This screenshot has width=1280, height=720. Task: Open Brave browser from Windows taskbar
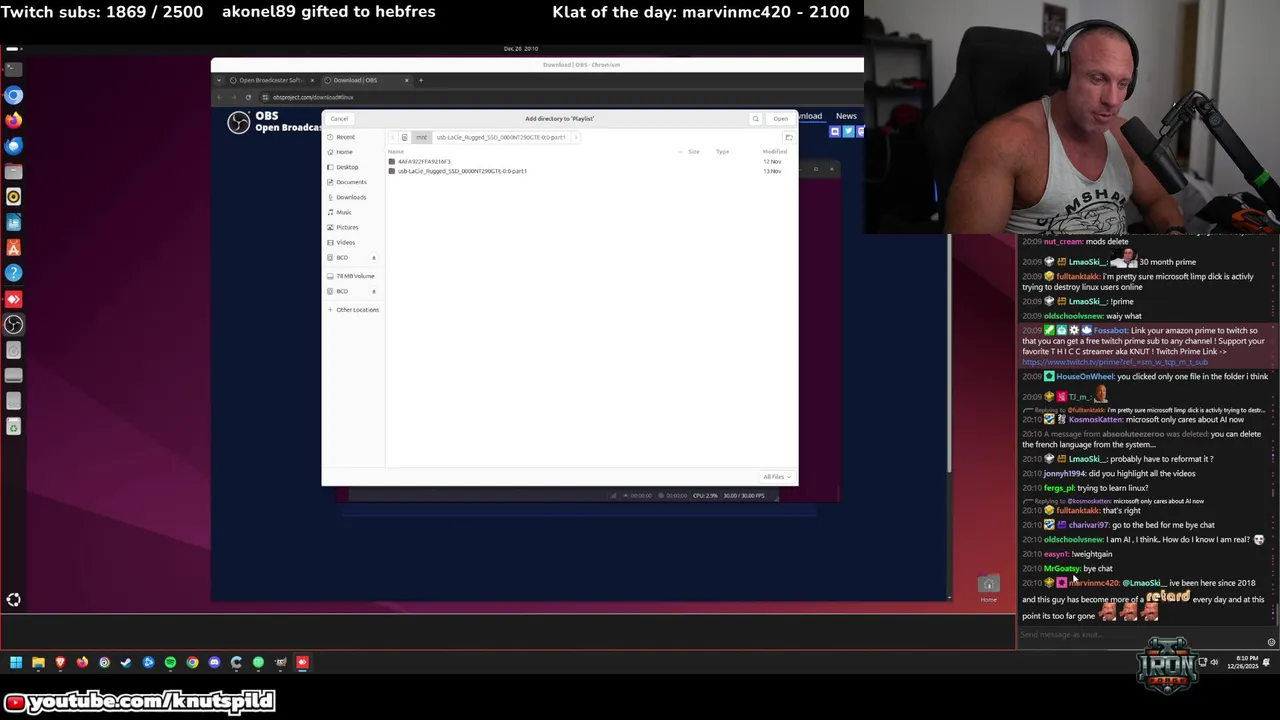click(x=60, y=662)
